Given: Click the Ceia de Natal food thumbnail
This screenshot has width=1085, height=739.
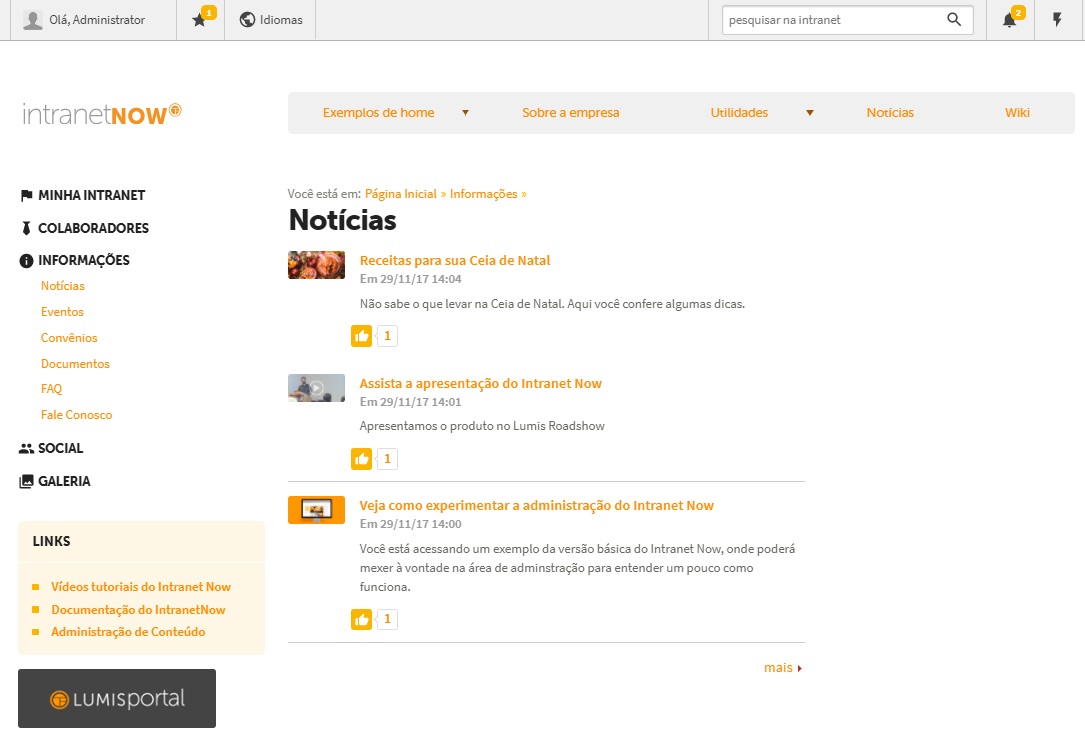Looking at the screenshot, I should click(x=316, y=265).
